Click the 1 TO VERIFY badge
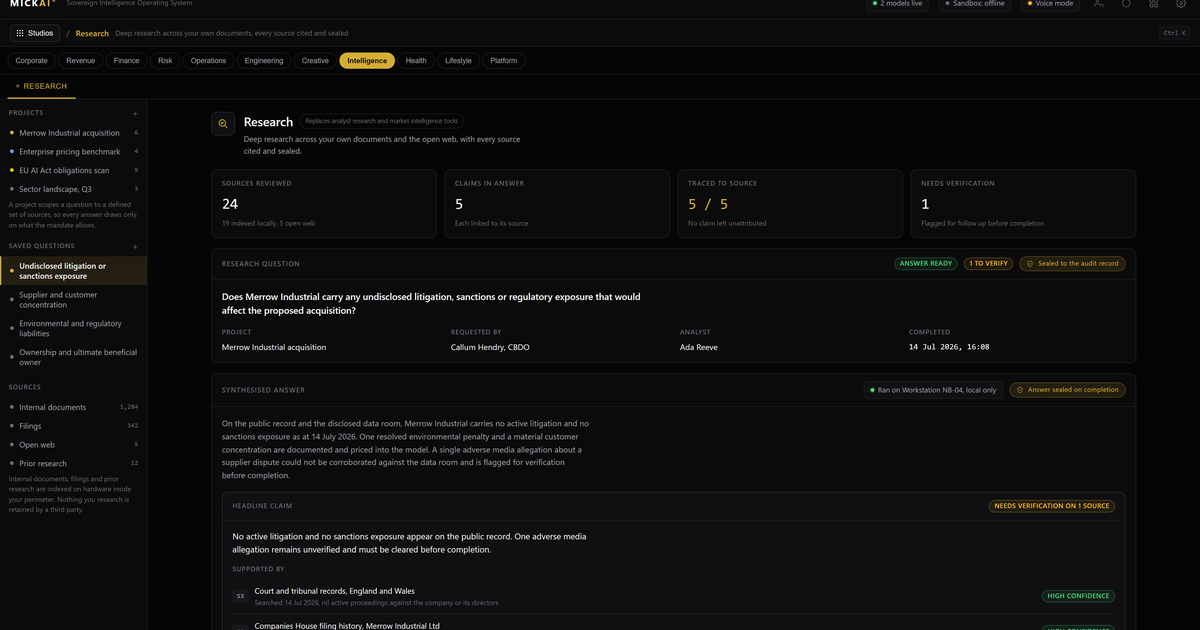Screen dimensions: 1200x630 pos(988,264)
